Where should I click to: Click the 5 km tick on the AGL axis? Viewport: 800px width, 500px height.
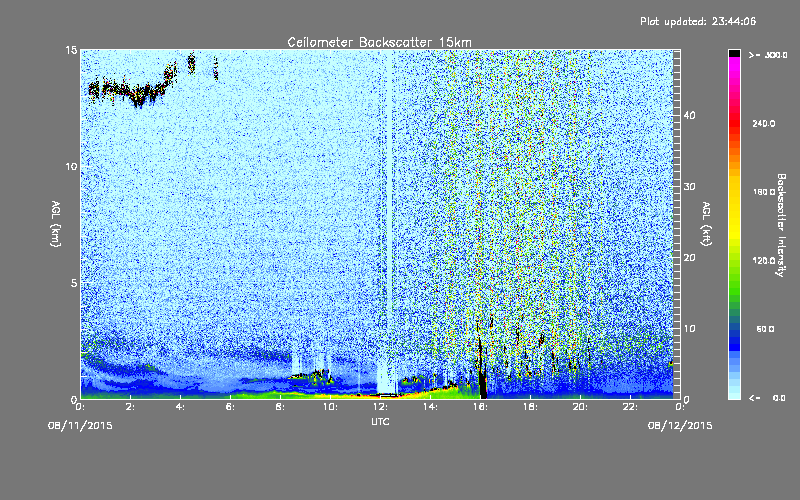pos(73,283)
